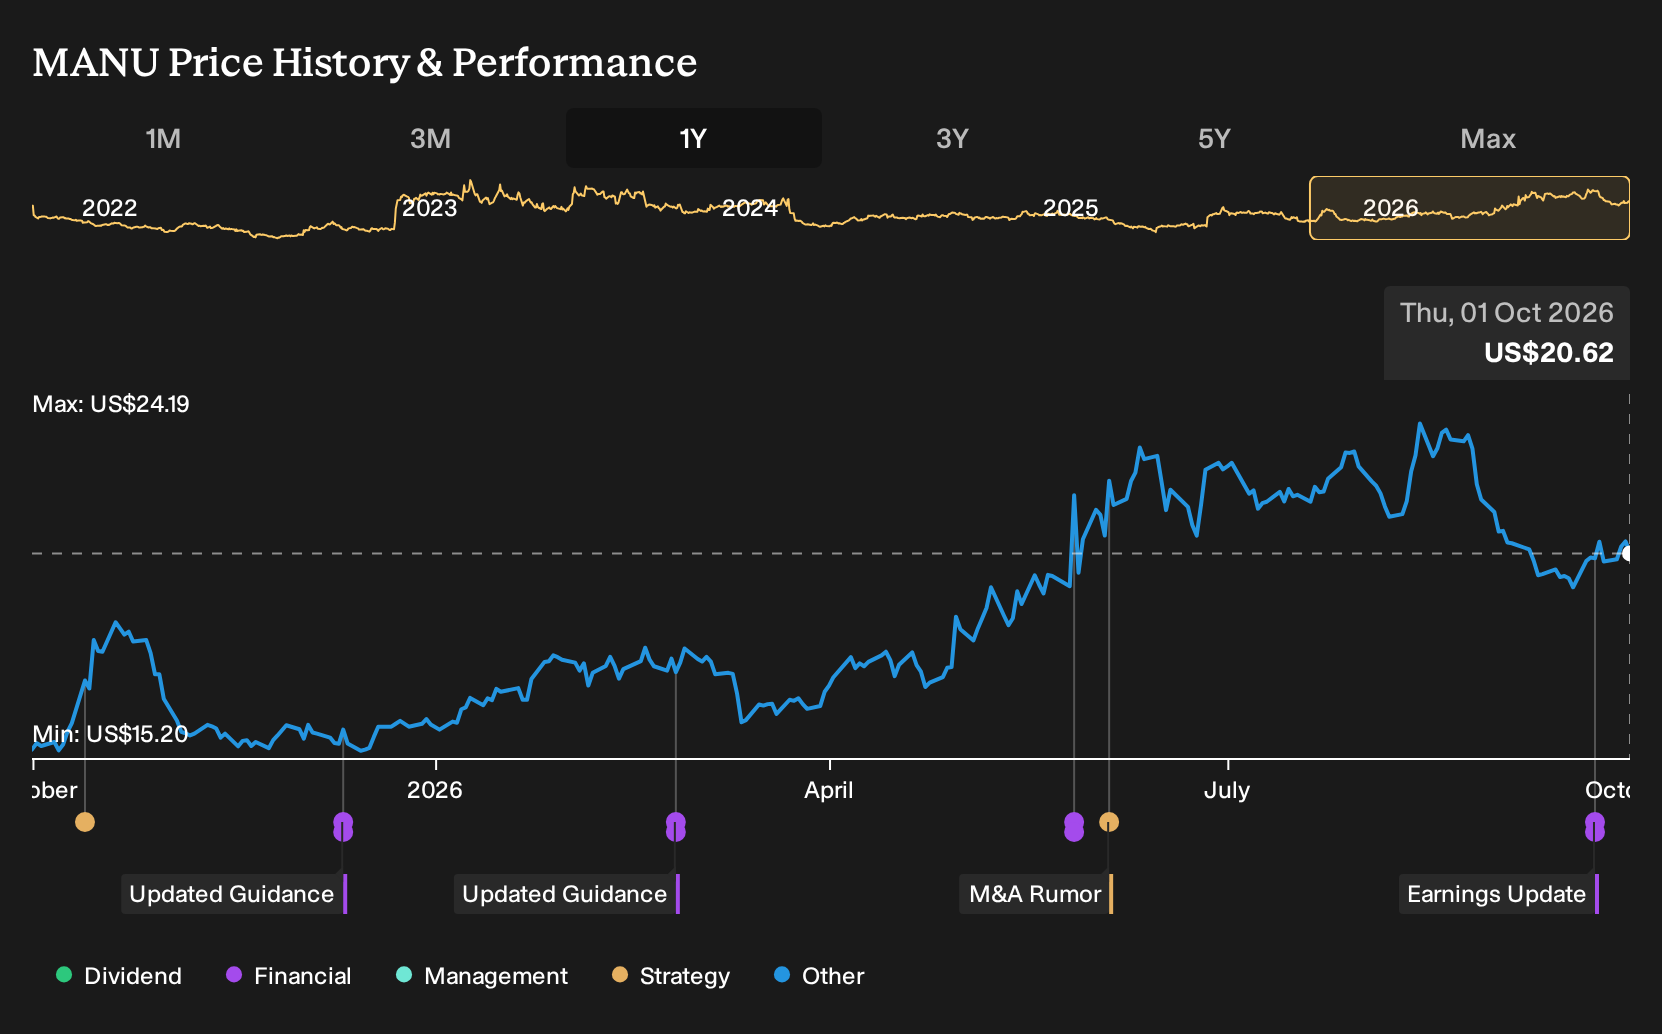The height and width of the screenshot is (1034, 1662).
Task: Show Max price history range
Action: point(1488,138)
